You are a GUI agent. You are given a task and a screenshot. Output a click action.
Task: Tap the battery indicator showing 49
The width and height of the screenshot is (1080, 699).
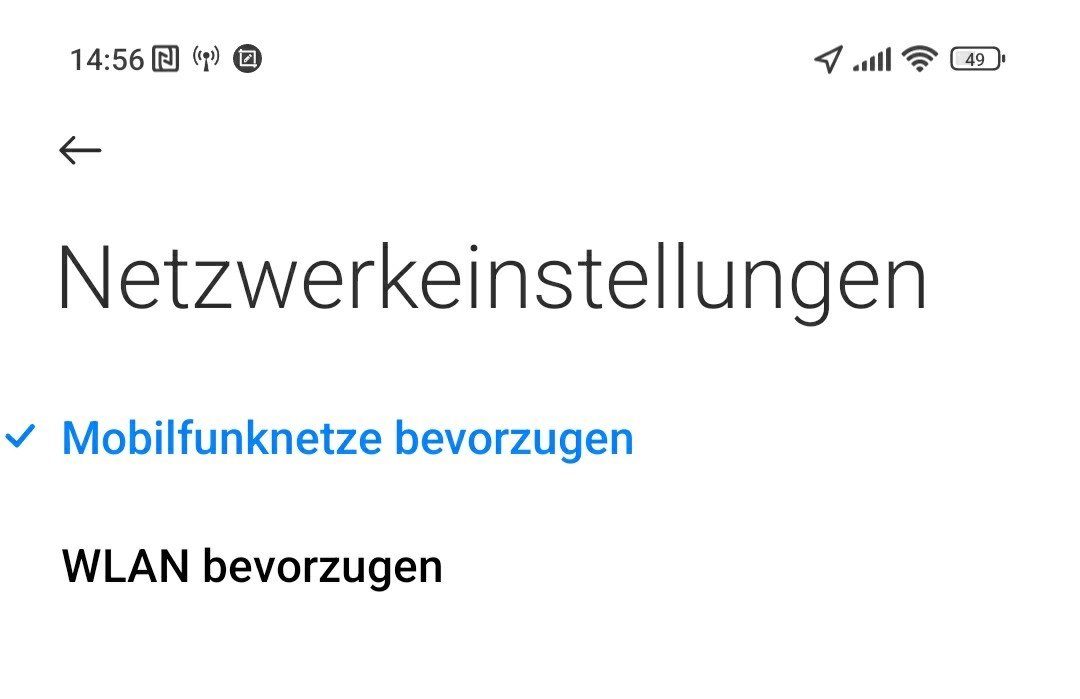click(977, 59)
